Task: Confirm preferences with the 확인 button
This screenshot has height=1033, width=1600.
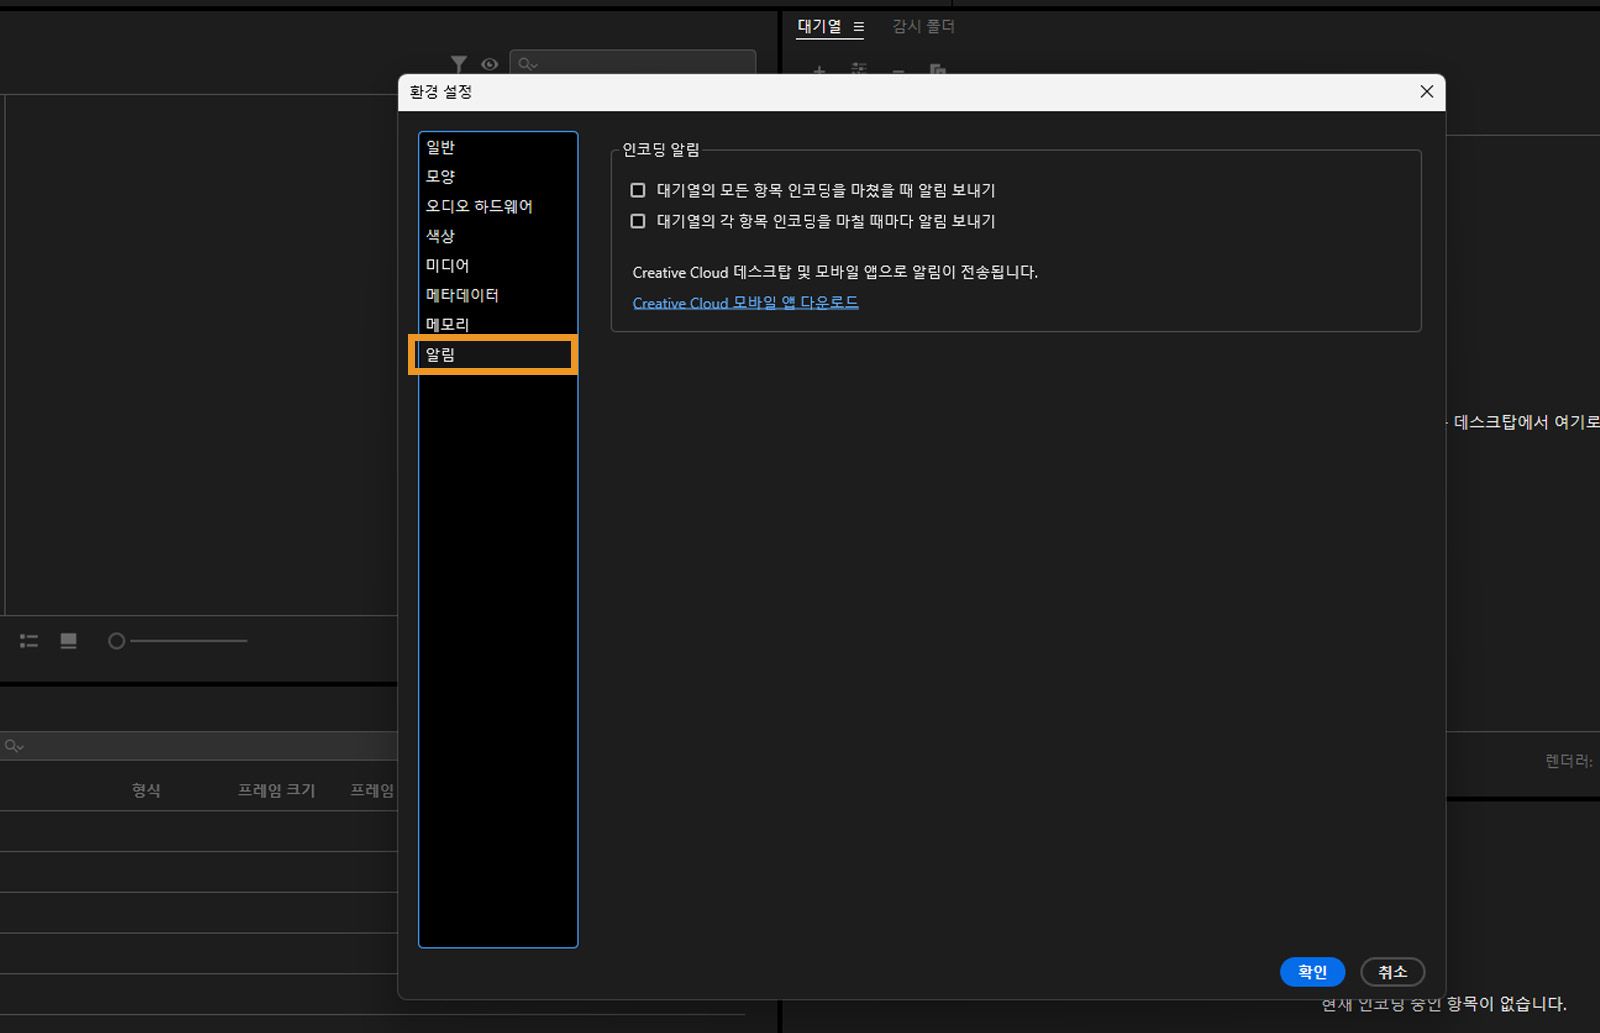Action: 1312,971
